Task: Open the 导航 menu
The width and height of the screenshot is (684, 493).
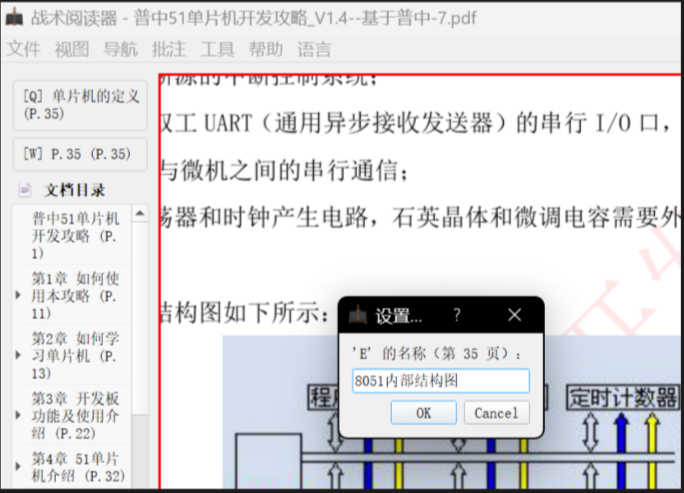Action: (x=121, y=49)
